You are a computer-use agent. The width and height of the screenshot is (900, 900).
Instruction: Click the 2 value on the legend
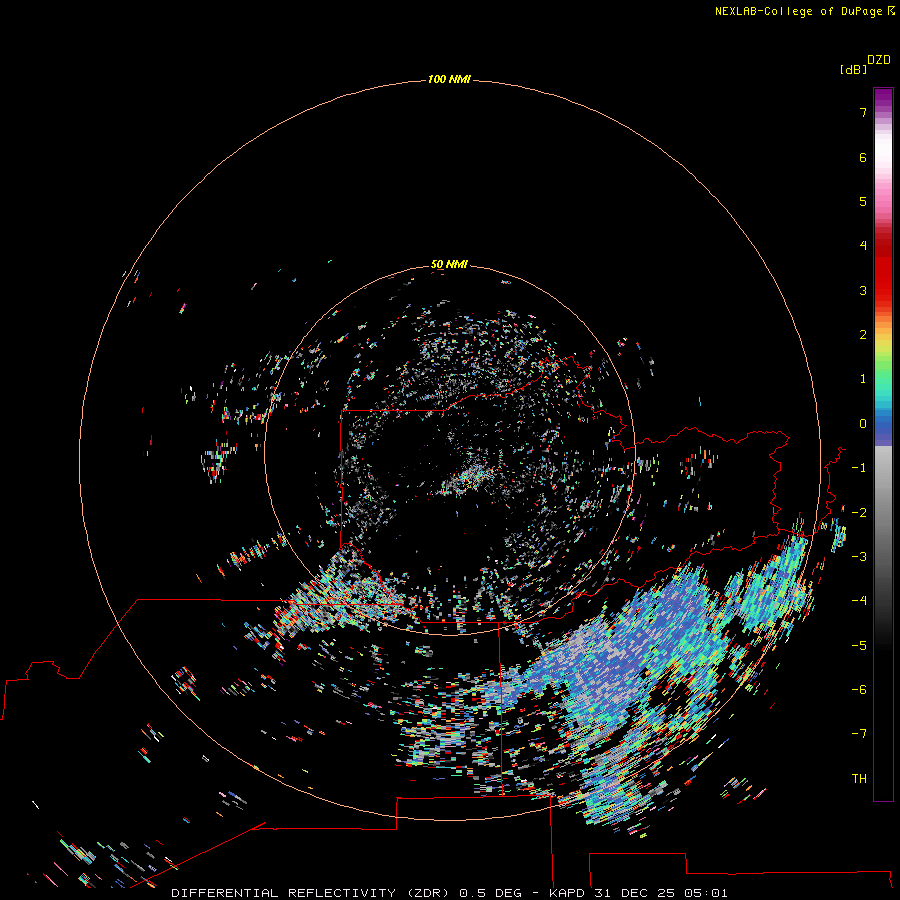[x=863, y=335]
